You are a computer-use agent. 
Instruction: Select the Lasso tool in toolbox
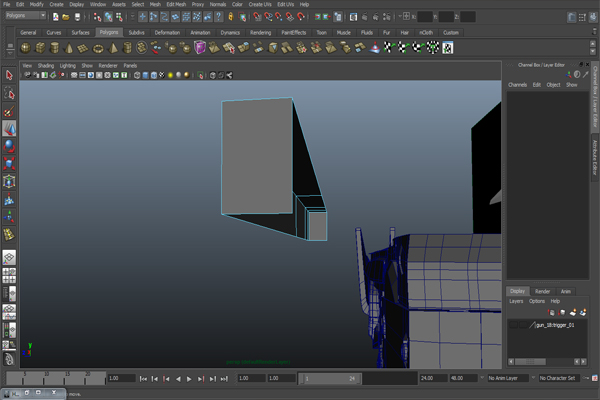9,93
